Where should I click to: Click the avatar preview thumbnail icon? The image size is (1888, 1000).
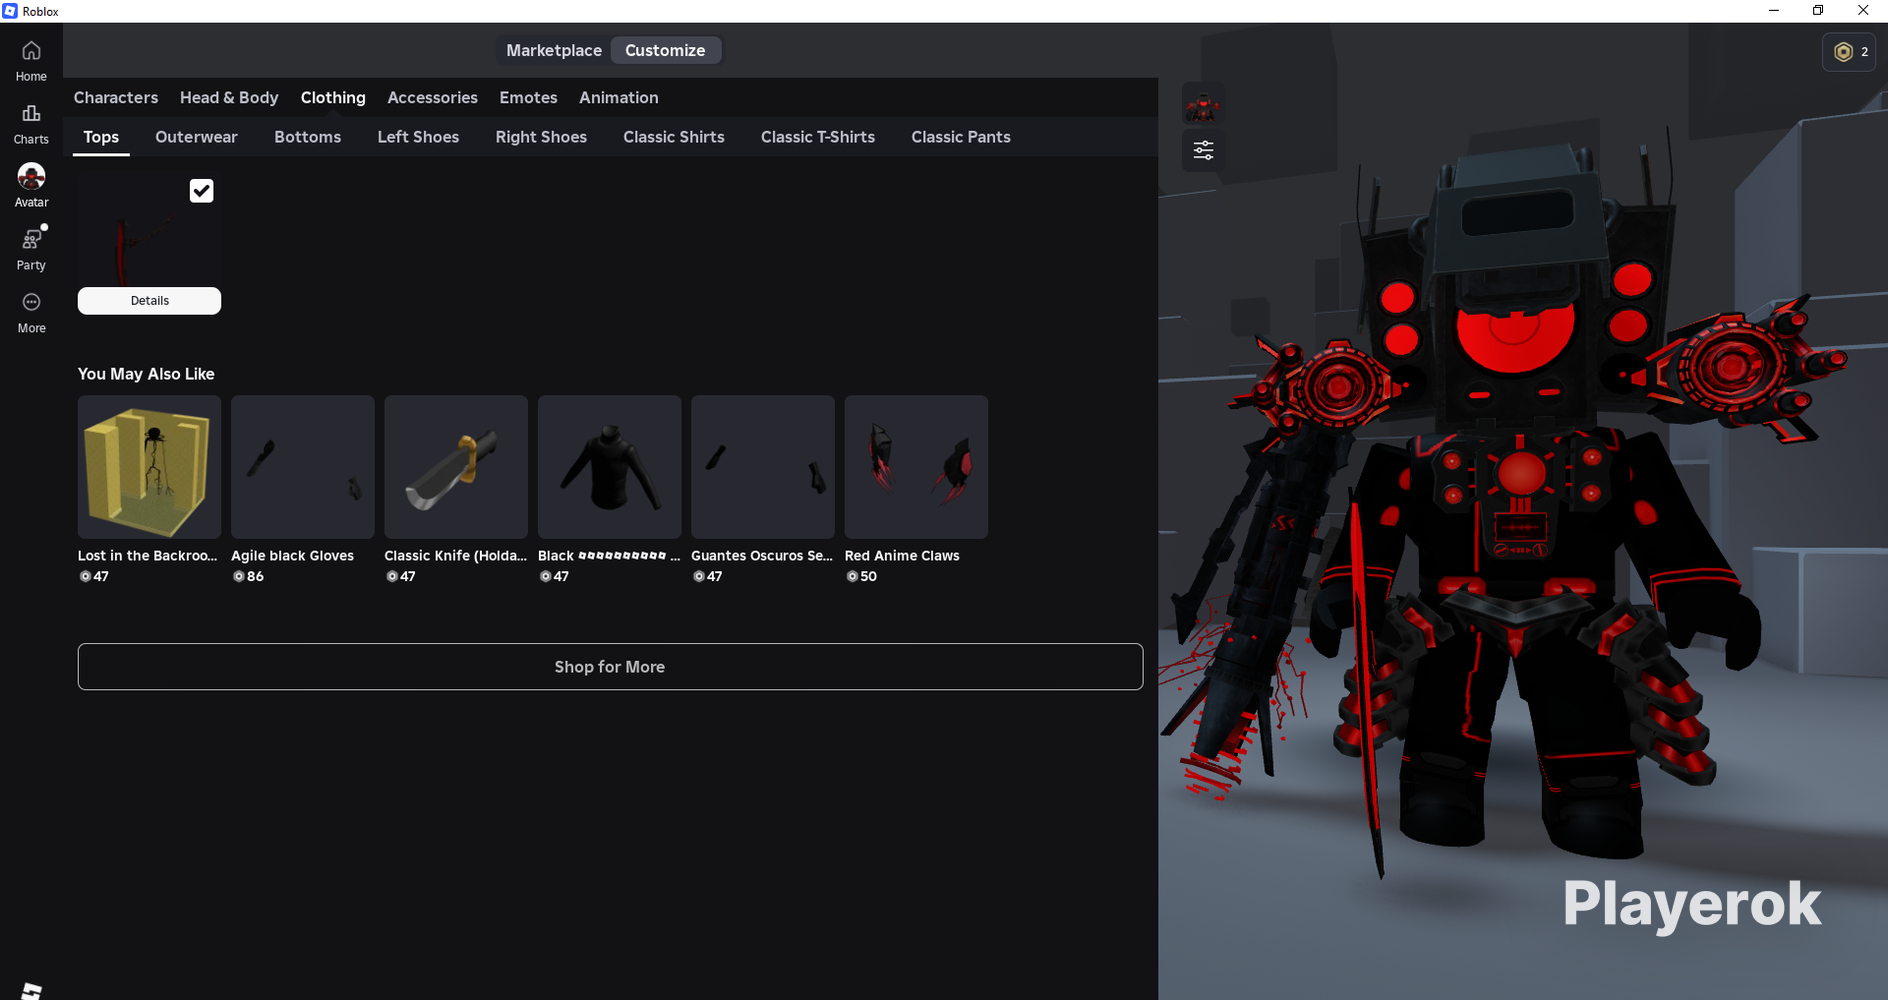tap(1203, 106)
